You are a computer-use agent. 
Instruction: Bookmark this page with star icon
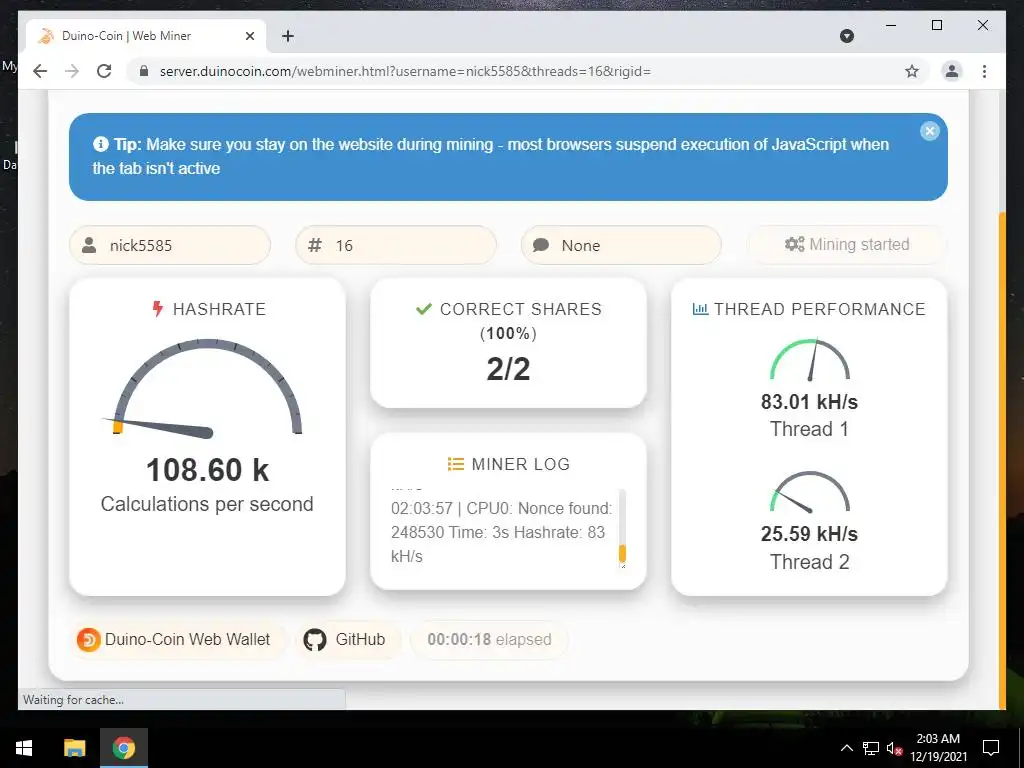point(912,71)
